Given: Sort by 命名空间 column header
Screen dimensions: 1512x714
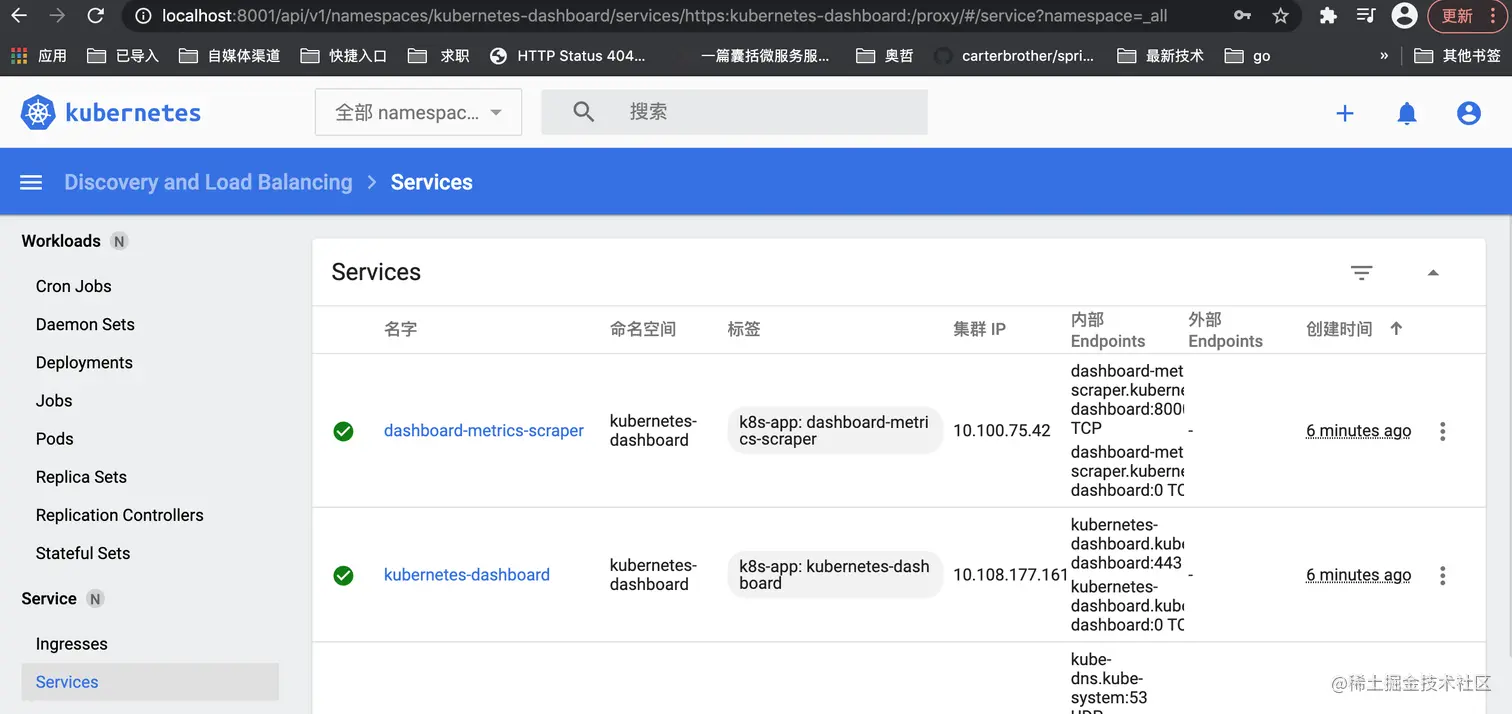Looking at the screenshot, I should [x=643, y=329].
